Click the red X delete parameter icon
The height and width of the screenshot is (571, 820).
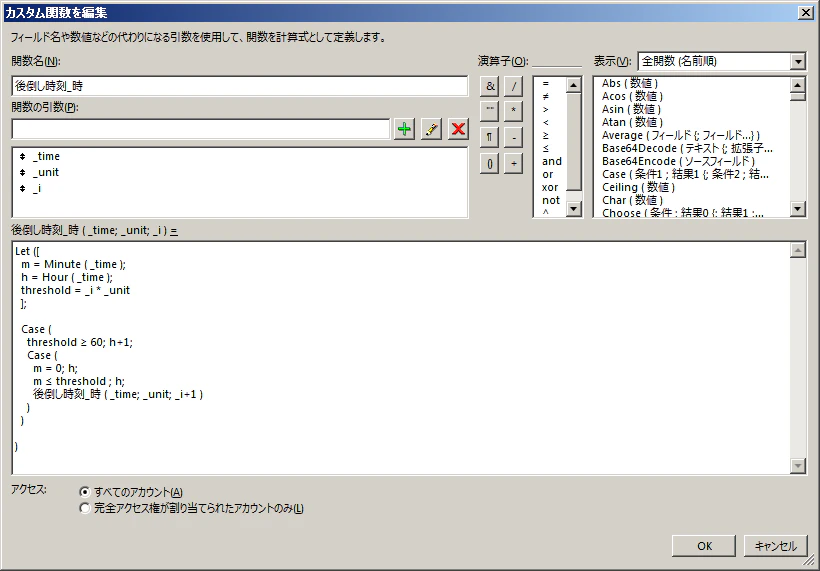click(x=458, y=129)
